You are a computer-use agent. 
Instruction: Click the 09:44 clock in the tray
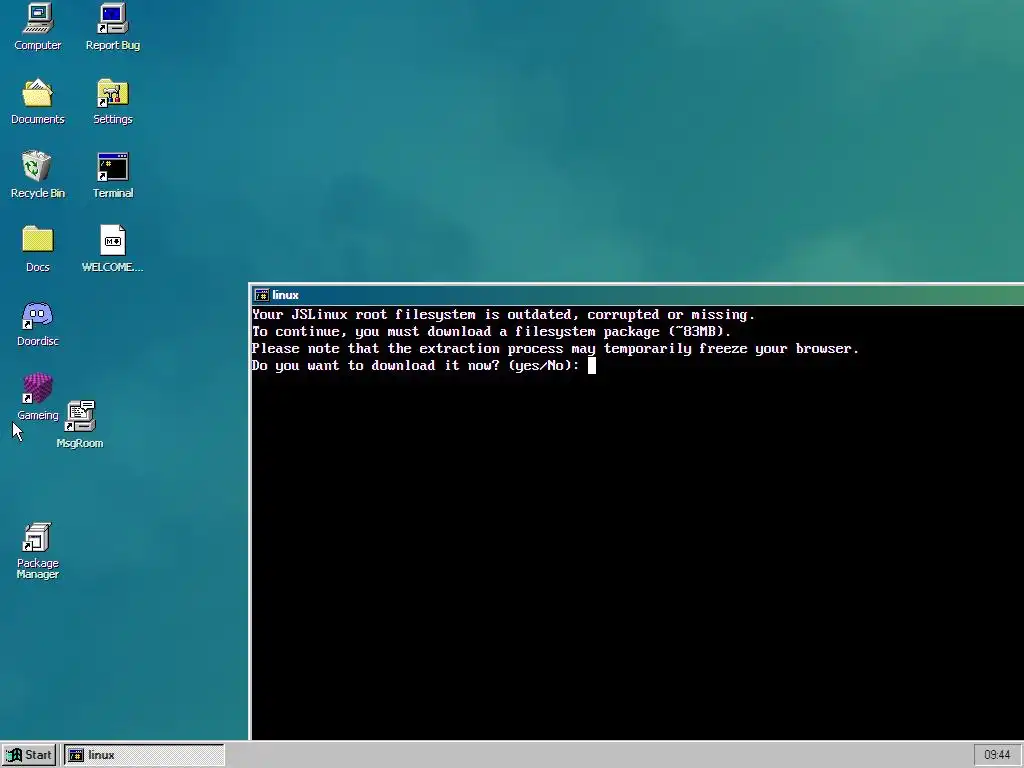(997, 755)
